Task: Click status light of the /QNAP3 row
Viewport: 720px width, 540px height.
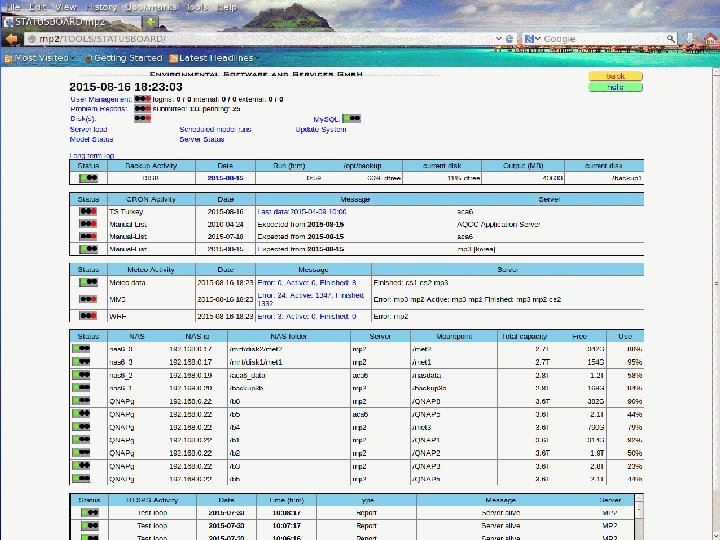Action: [81, 466]
